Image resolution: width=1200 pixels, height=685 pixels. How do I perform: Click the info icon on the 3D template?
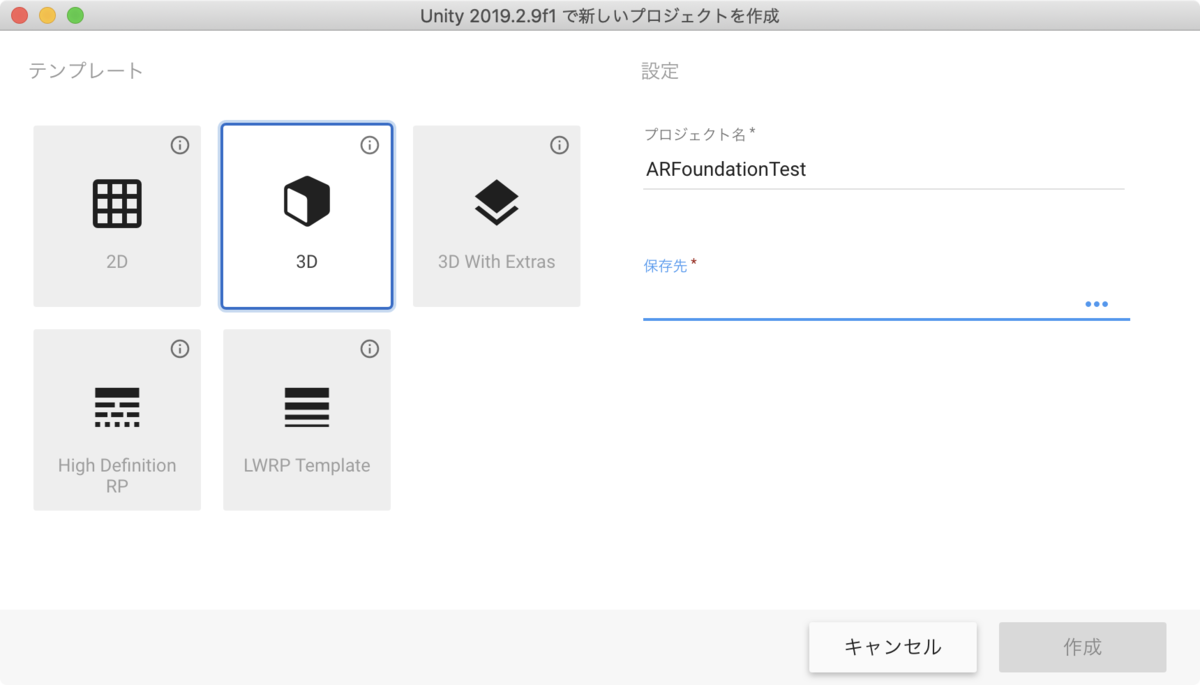pos(369,145)
